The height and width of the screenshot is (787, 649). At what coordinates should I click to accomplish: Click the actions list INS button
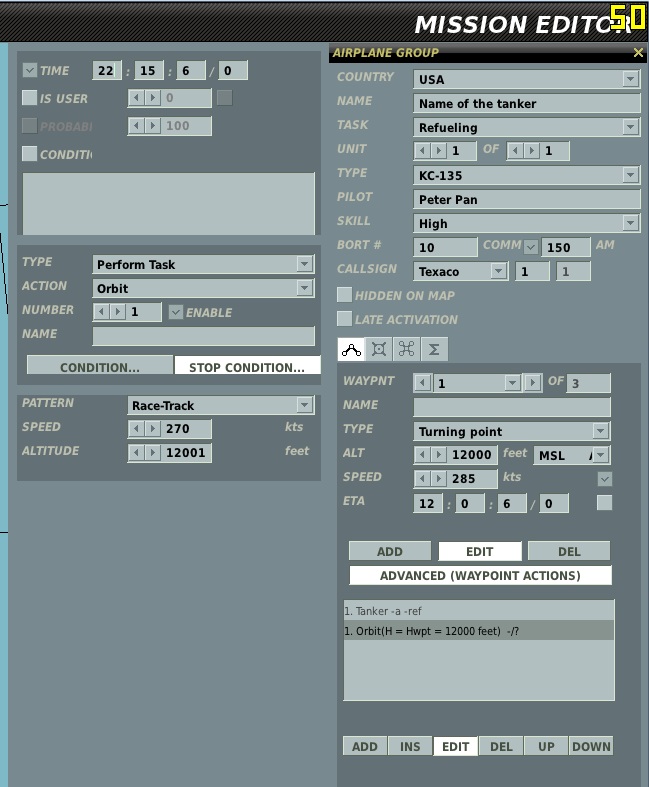pyautogui.click(x=410, y=746)
